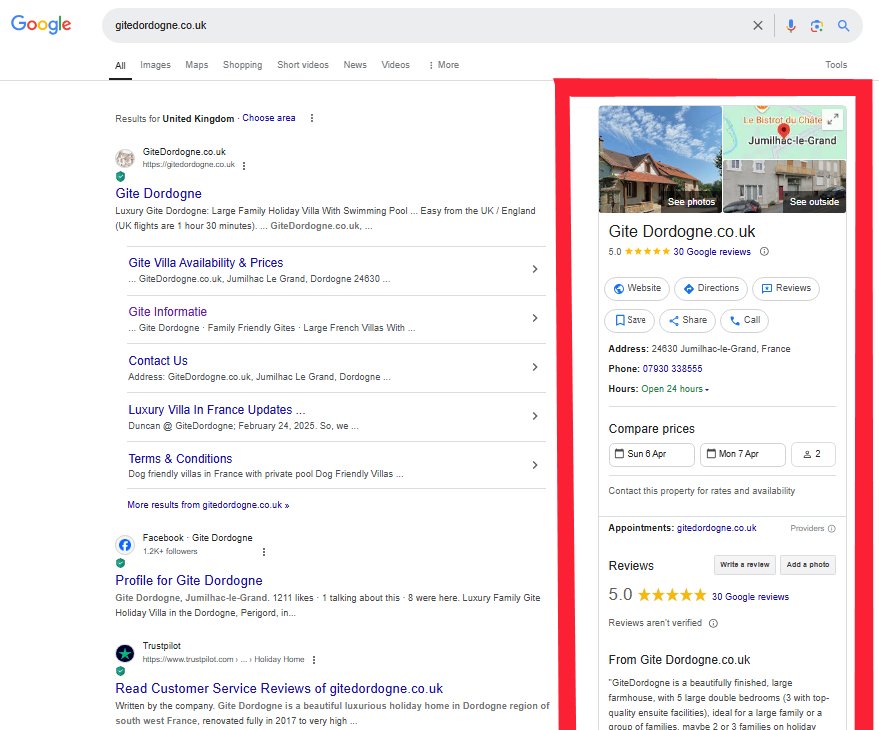Viewport: 879px width, 730px height.
Task: Open Profile for Gite Dordogne link
Action: 189,580
